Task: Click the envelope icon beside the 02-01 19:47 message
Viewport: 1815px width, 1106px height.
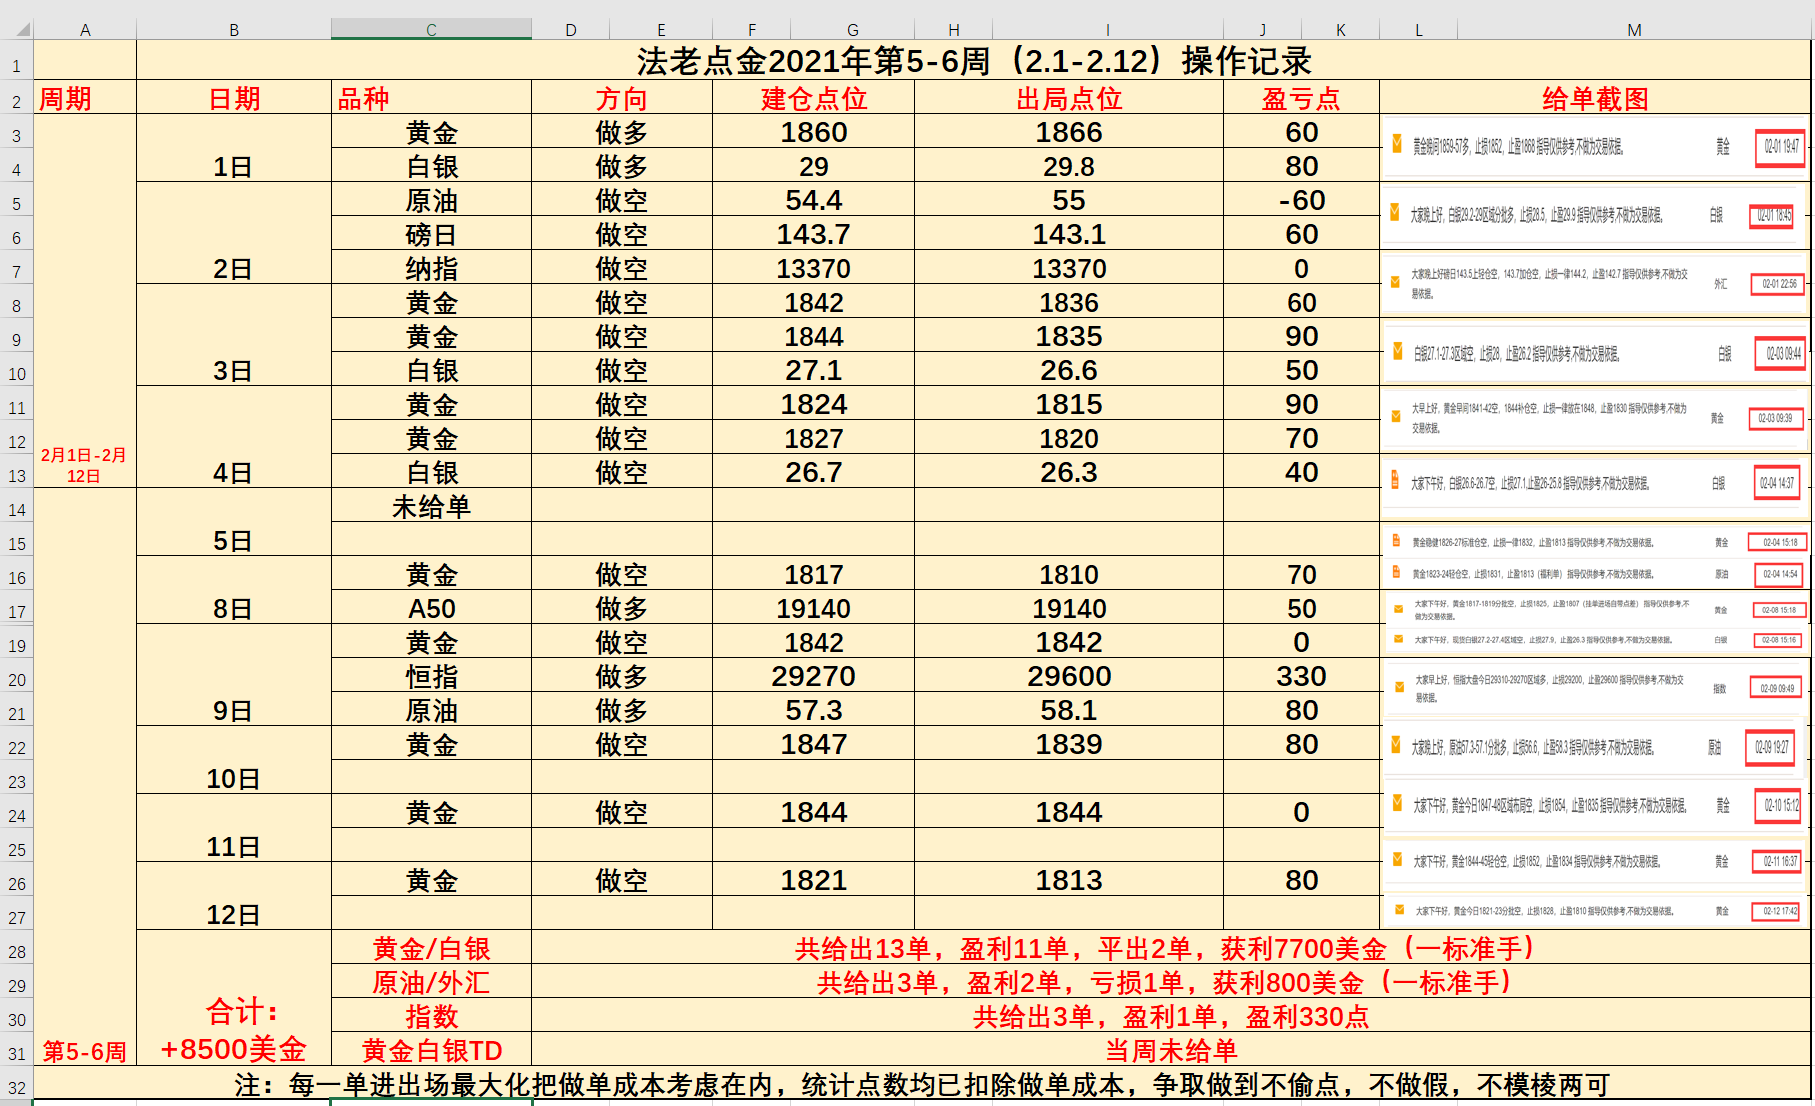Action: click(1397, 145)
